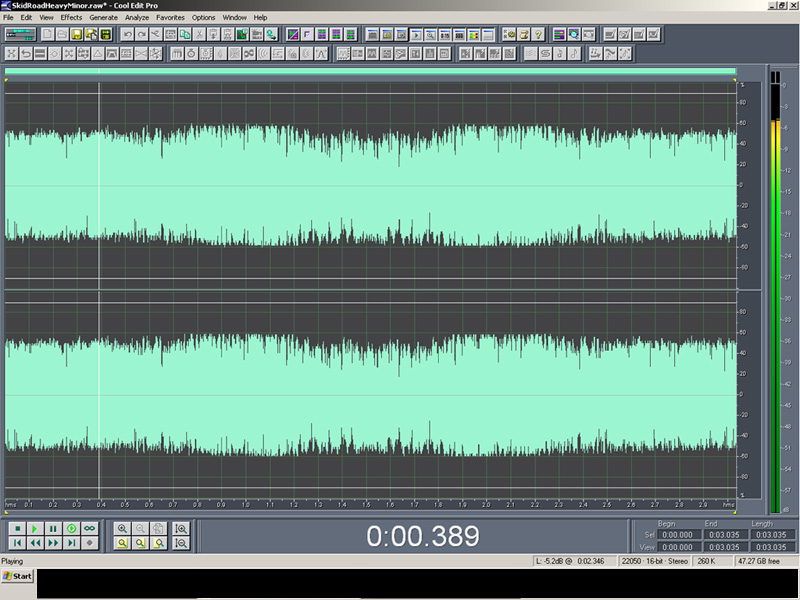Copy selection with green pages icon
This screenshot has height=600, width=800.
pos(185,35)
